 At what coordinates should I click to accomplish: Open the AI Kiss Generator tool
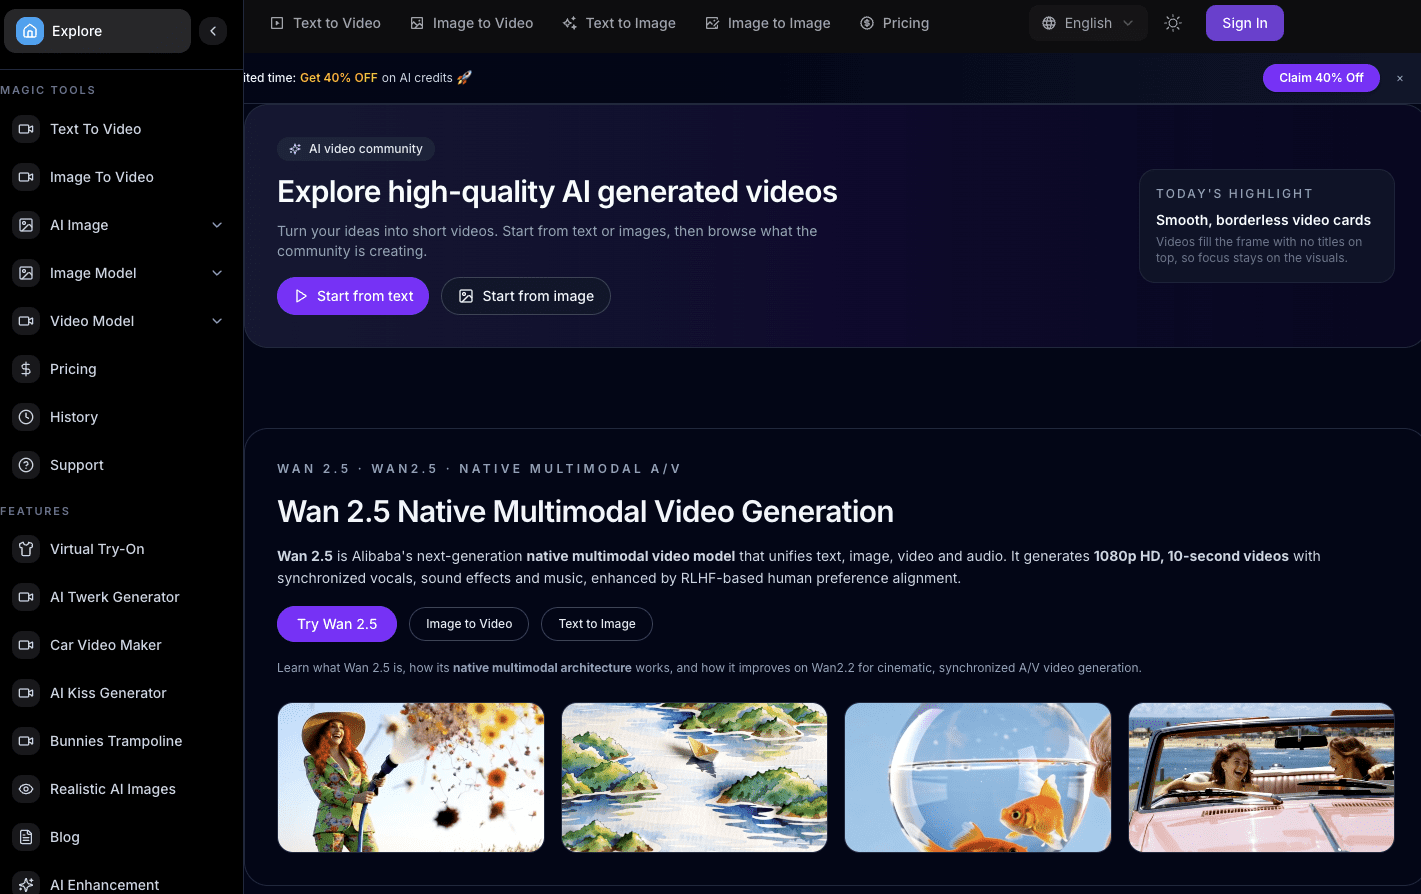(x=25, y=693)
